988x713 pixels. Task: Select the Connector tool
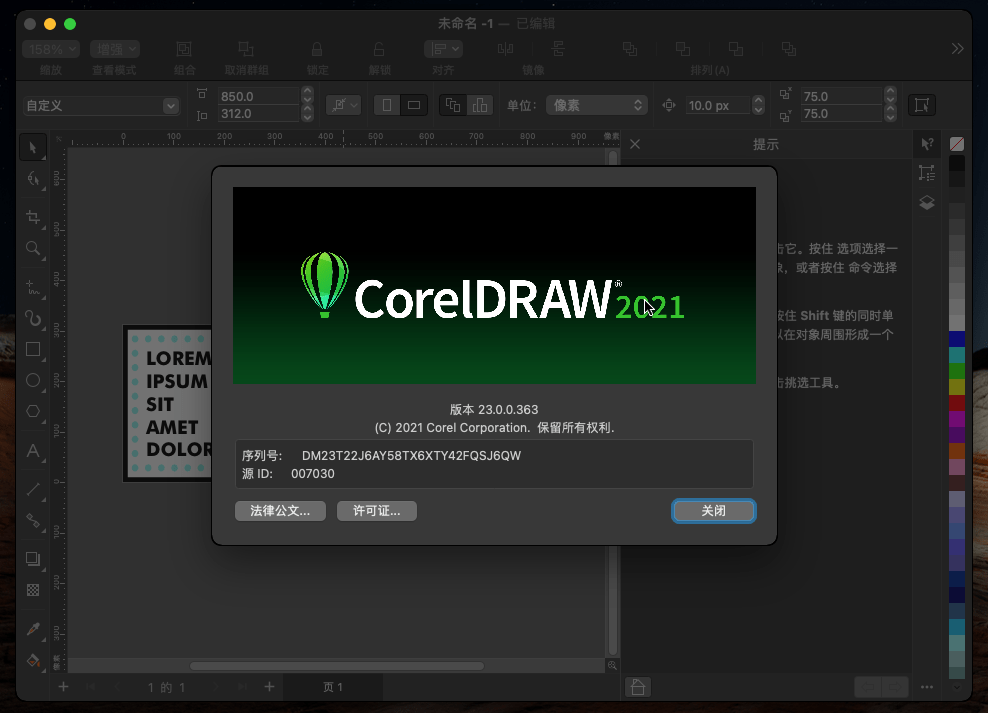pyautogui.click(x=33, y=521)
